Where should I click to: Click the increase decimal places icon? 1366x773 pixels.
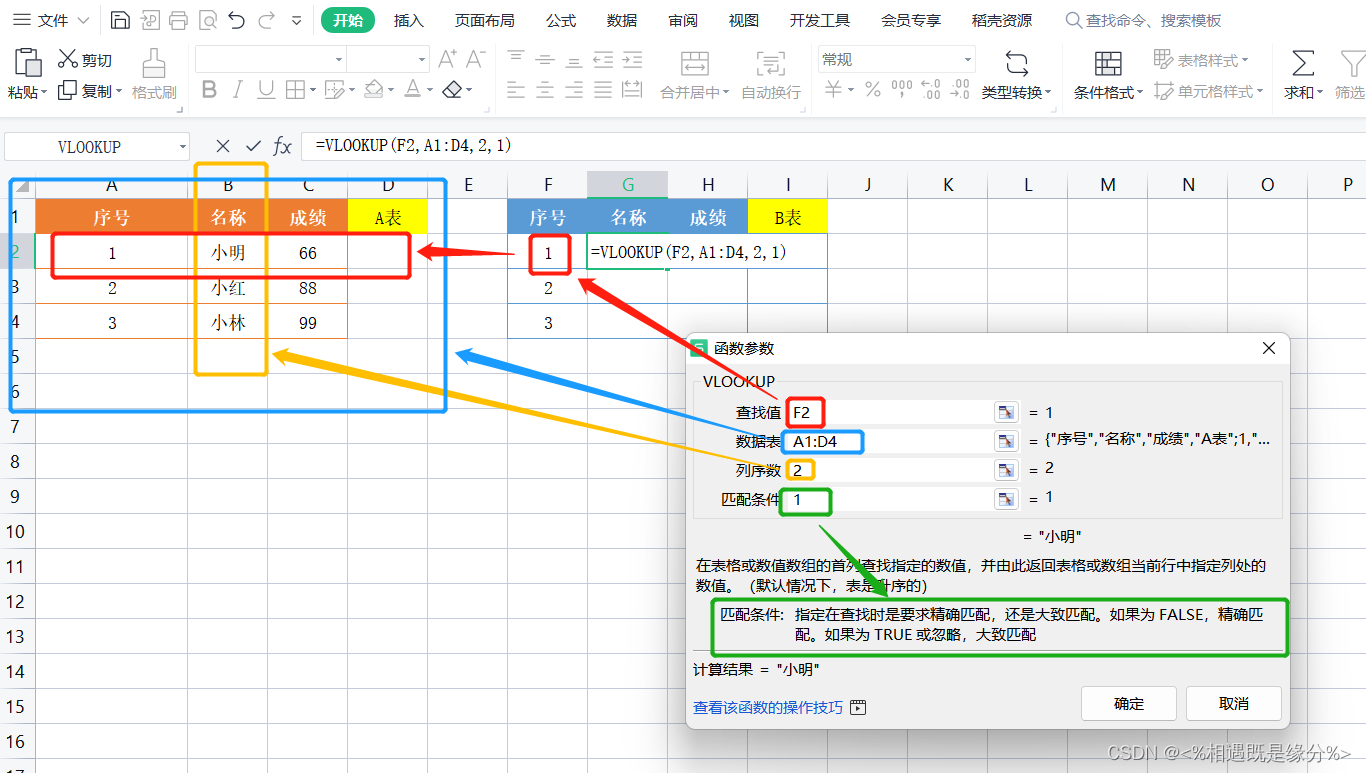pyautogui.click(x=930, y=90)
